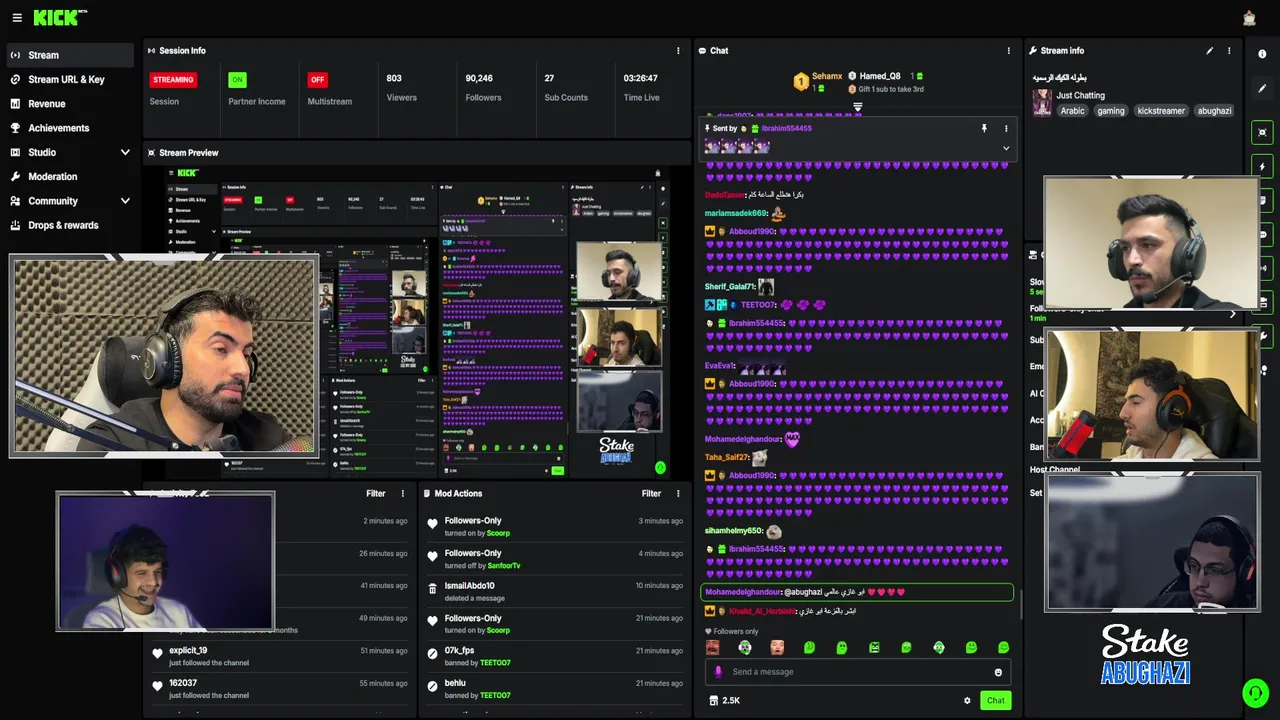Open the Just Chatting category thumbnail
1280x720 pixels.
click(1042, 102)
